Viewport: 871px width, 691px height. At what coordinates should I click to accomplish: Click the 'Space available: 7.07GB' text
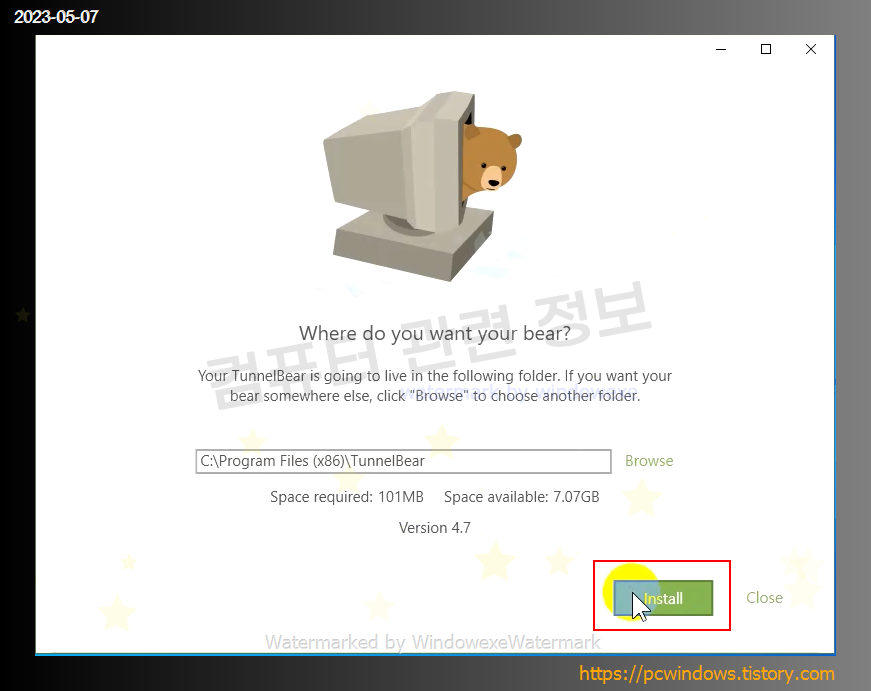point(522,497)
